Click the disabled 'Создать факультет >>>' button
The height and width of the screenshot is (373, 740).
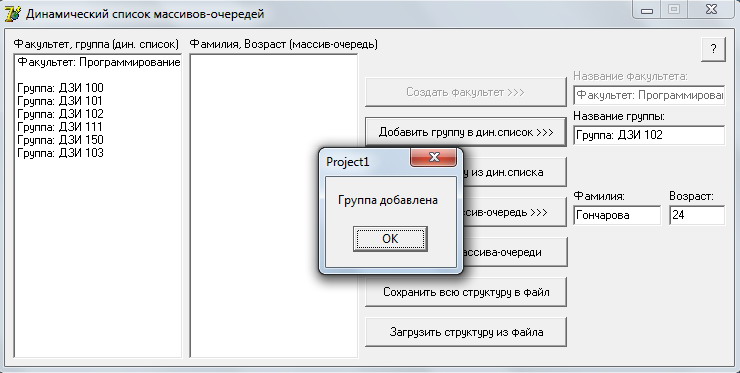[x=466, y=92]
